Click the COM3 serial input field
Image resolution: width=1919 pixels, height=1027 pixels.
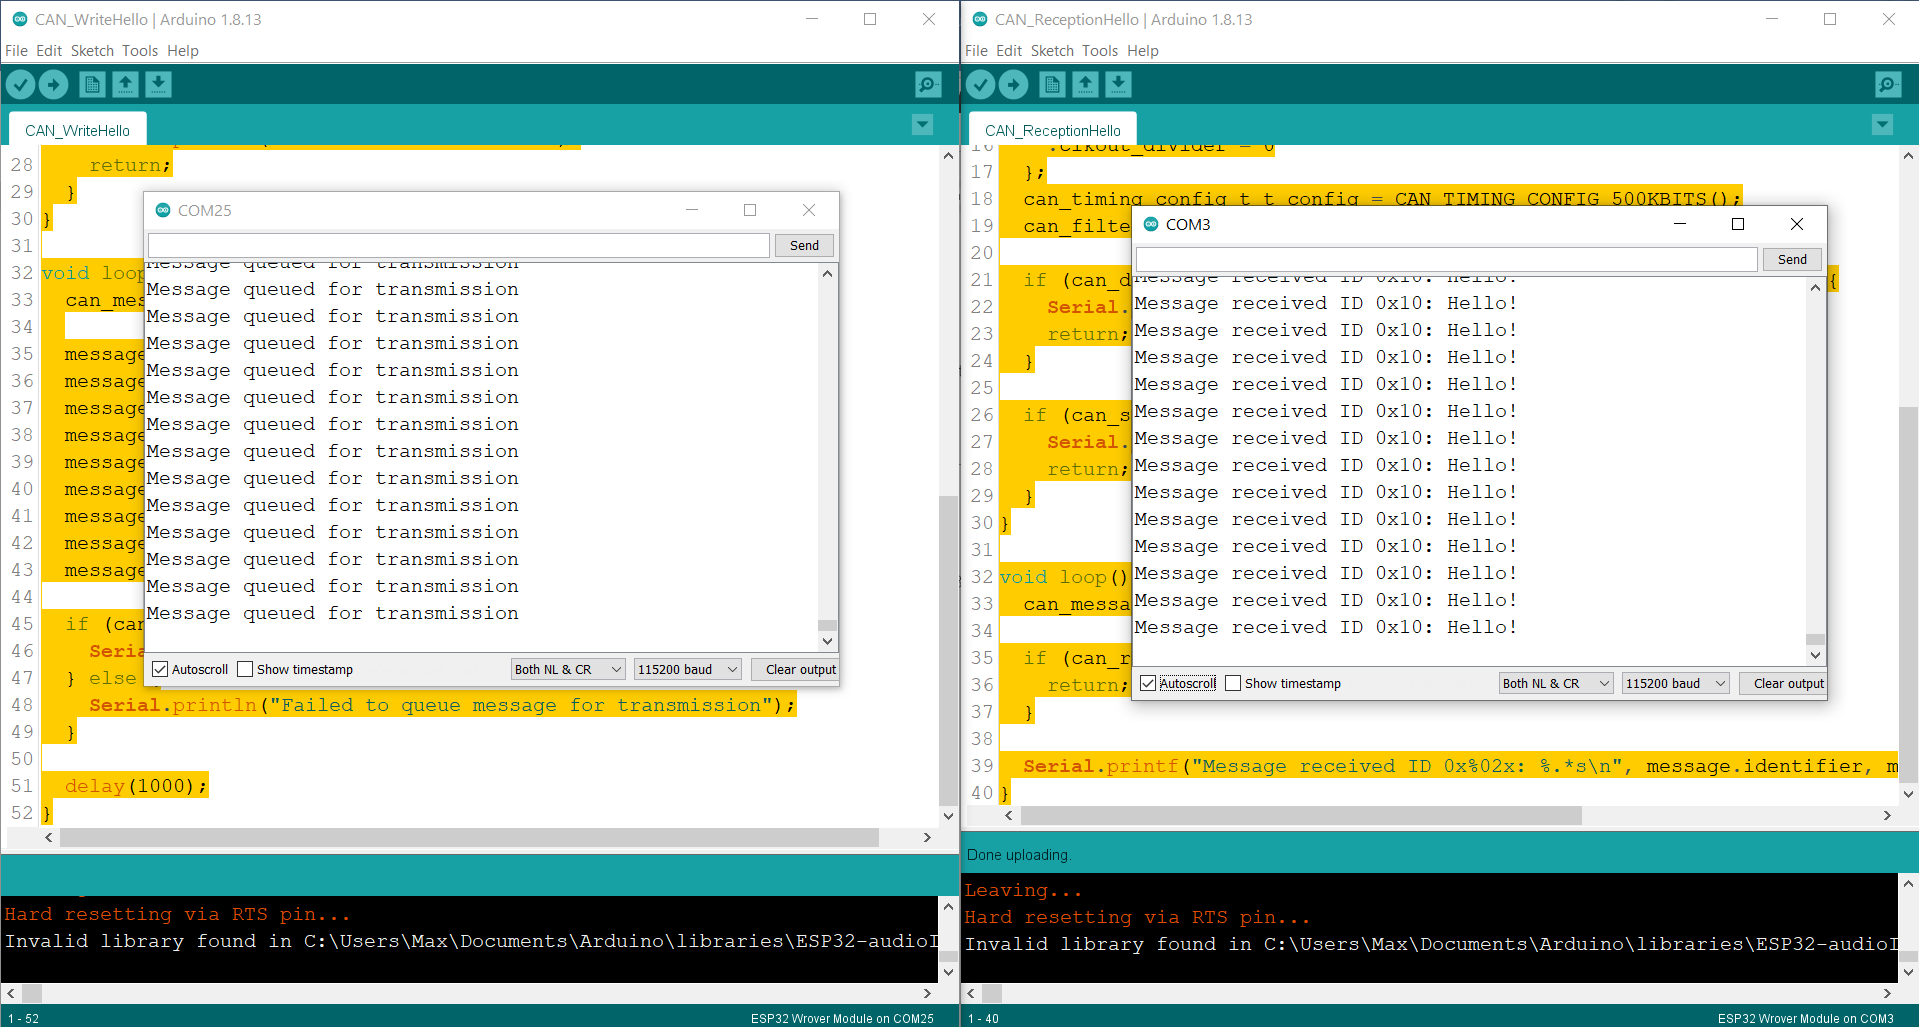1447,259
